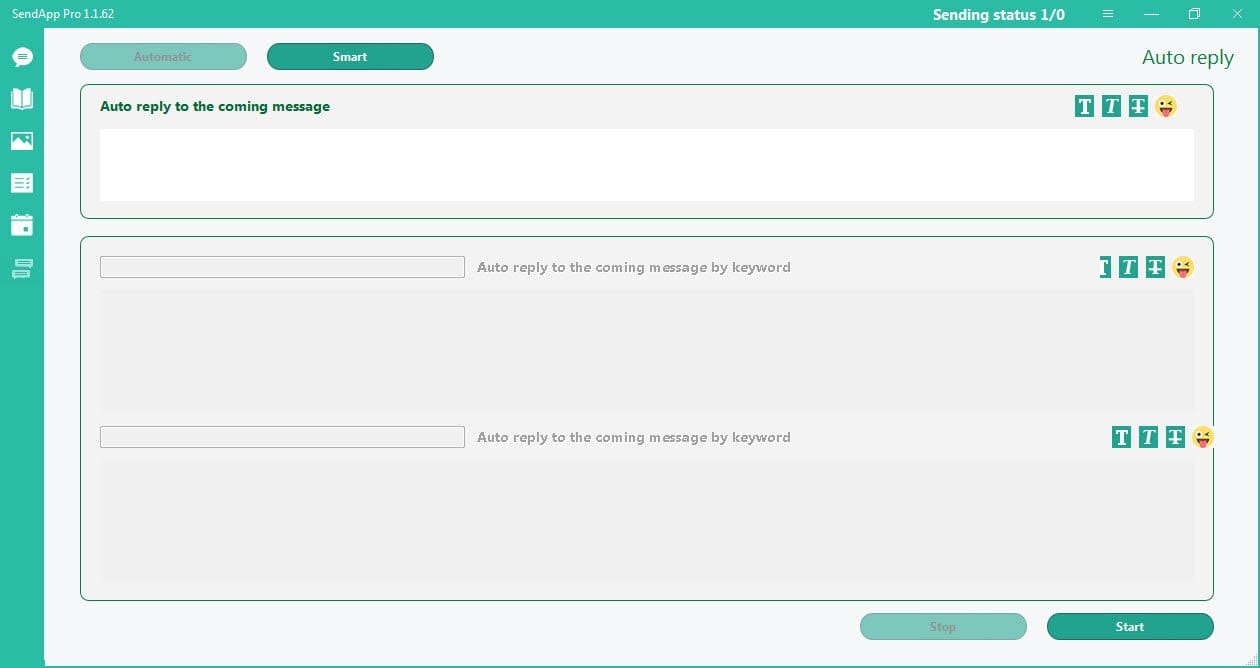Apply strikethrough in the top auto reply box
This screenshot has height=668, width=1260.
pyautogui.click(x=1138, y=106)
